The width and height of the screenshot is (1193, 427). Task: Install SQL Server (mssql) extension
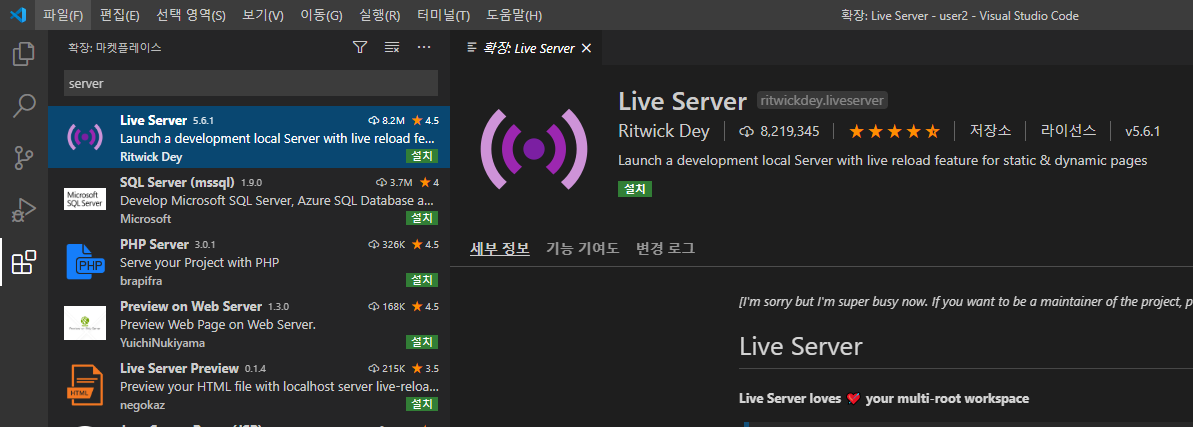(422, 218)
